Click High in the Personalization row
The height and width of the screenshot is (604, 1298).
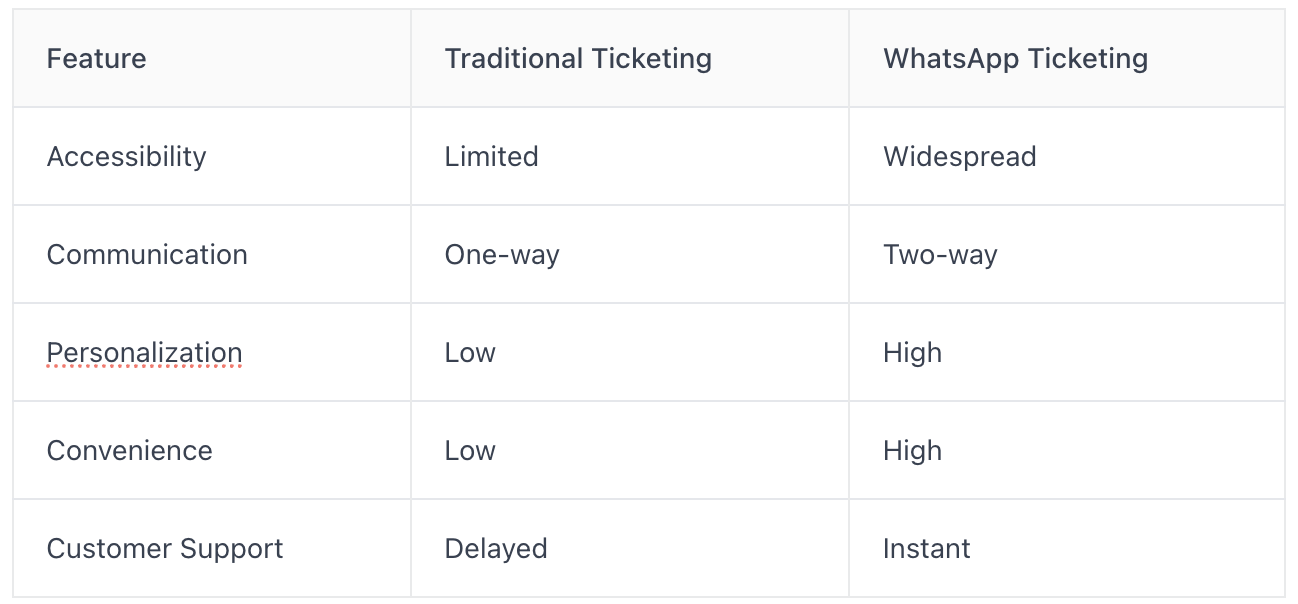pyautogui.click(x=912, y=353)
